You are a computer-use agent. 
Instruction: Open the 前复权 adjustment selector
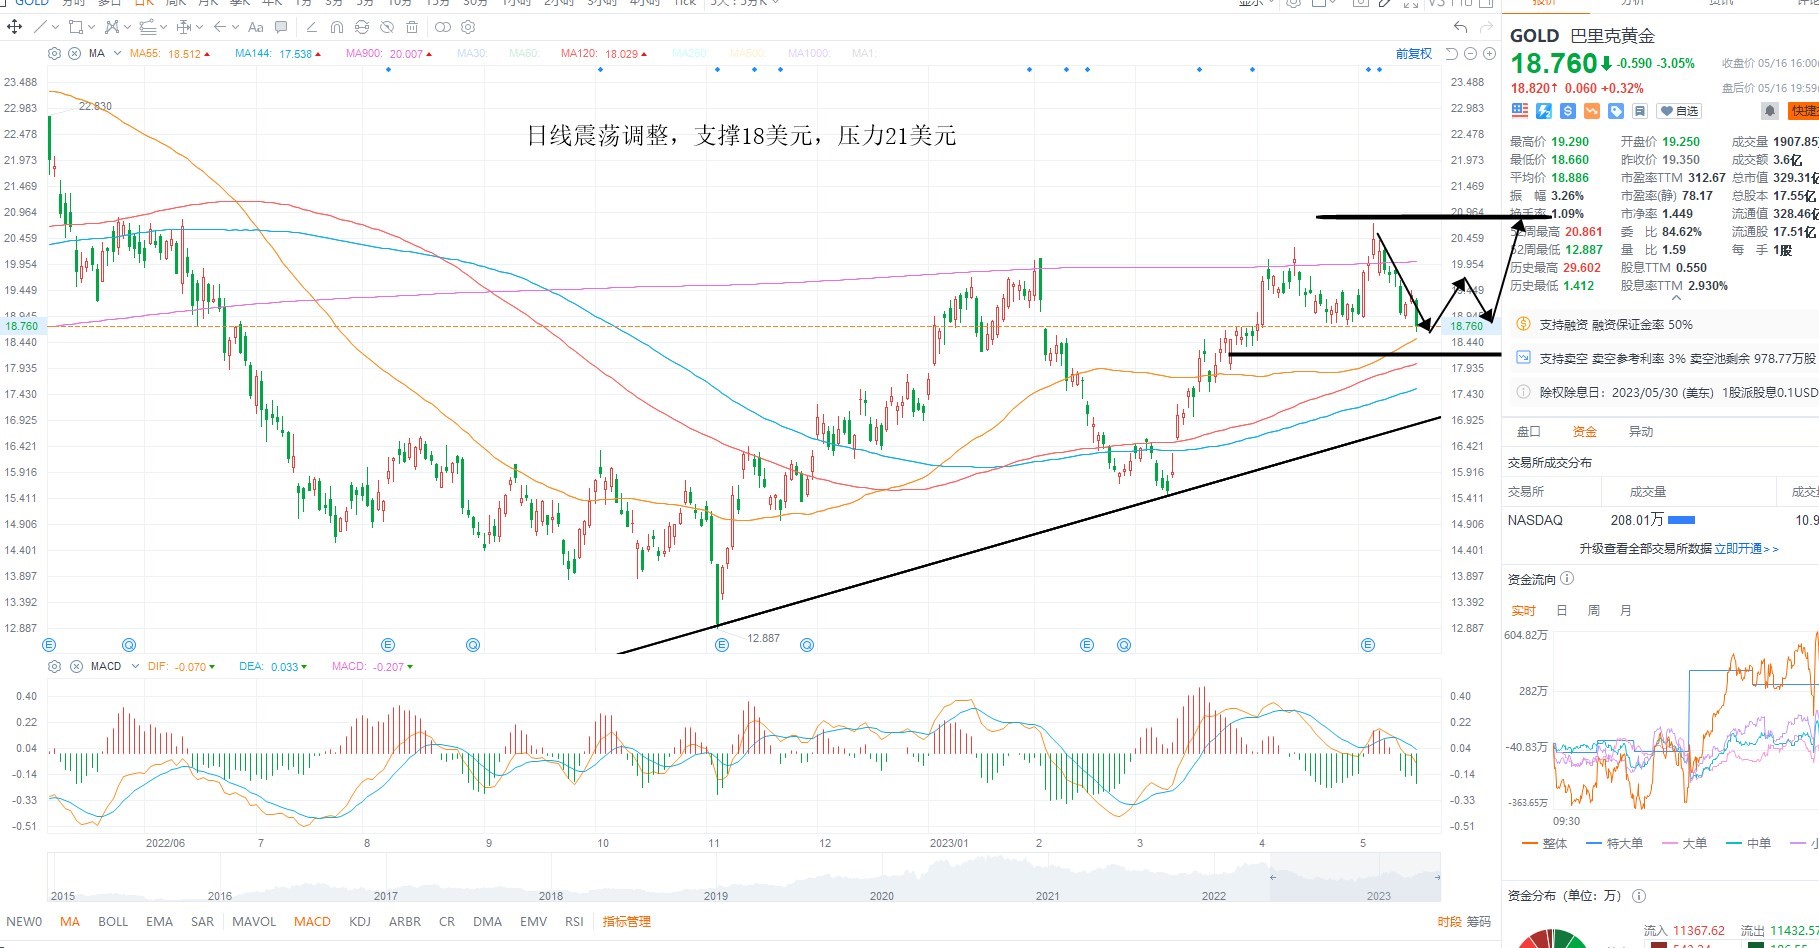pyautogui.click(x=1414, y=54)
